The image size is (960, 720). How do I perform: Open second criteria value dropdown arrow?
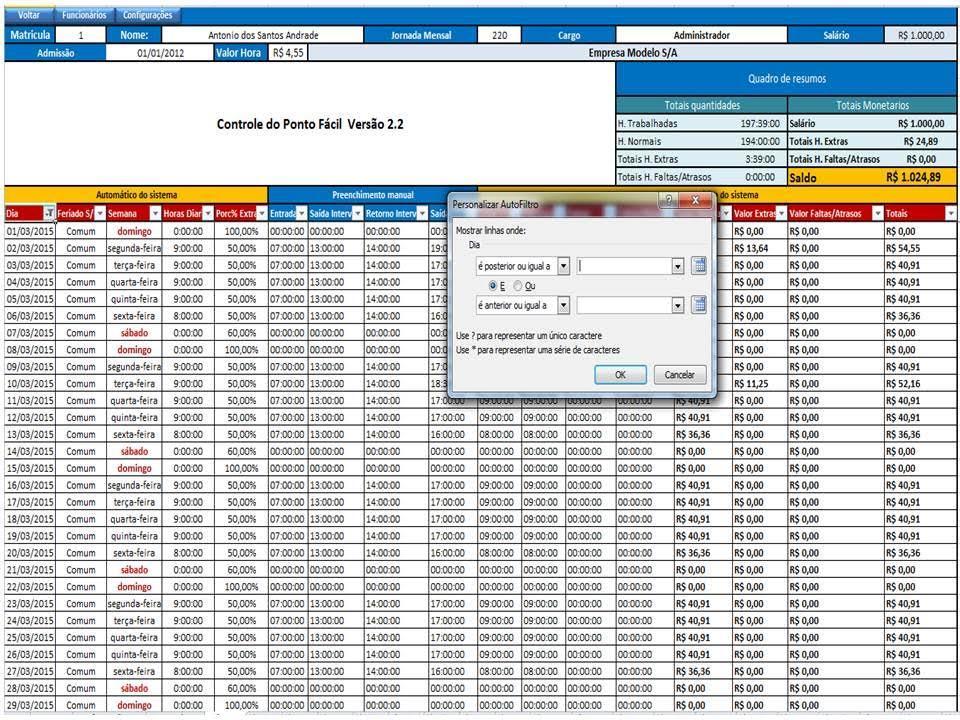[x=677, y=305]
